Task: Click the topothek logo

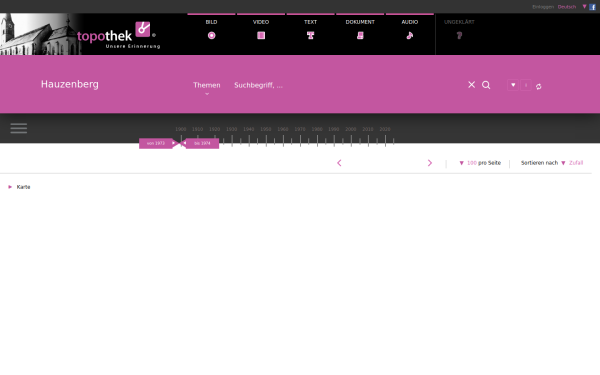Action: [118, 35]
